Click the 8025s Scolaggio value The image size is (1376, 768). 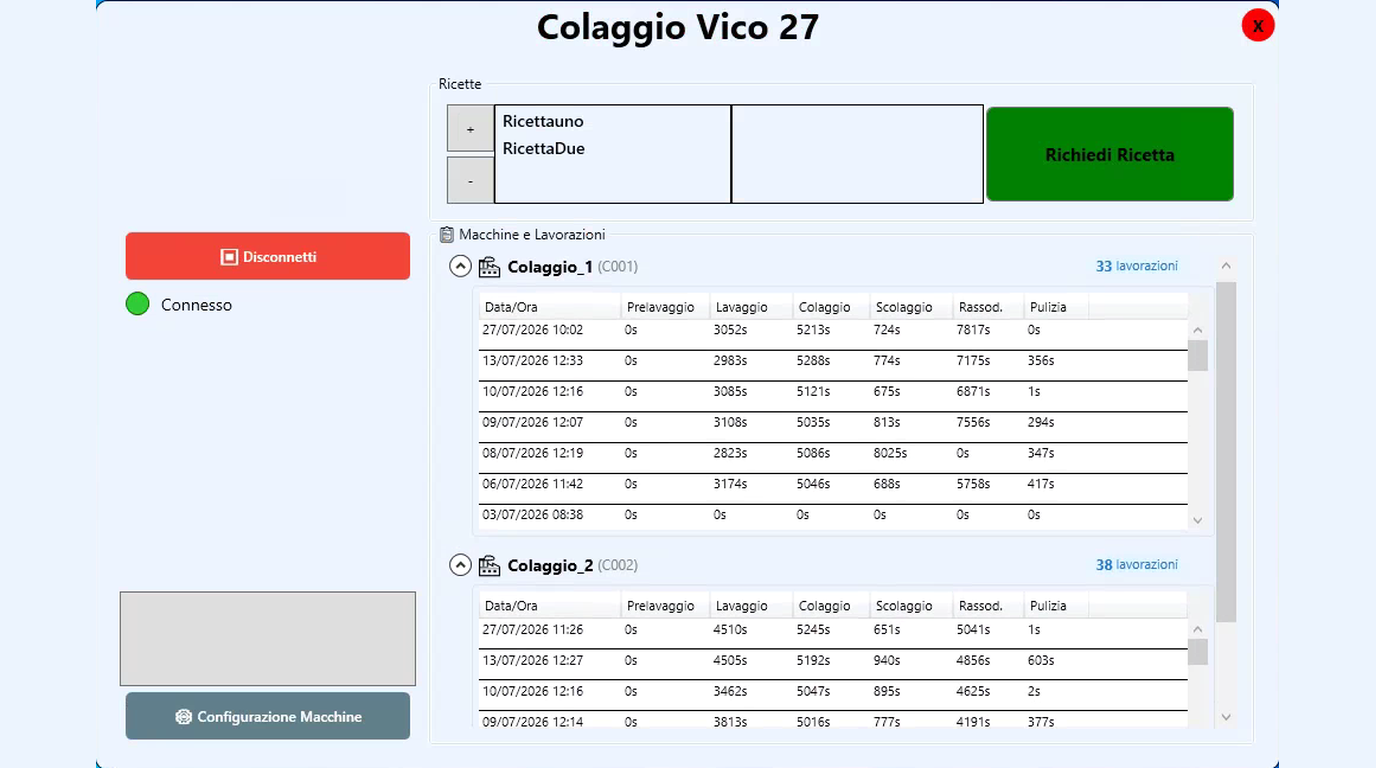point(890,453)
